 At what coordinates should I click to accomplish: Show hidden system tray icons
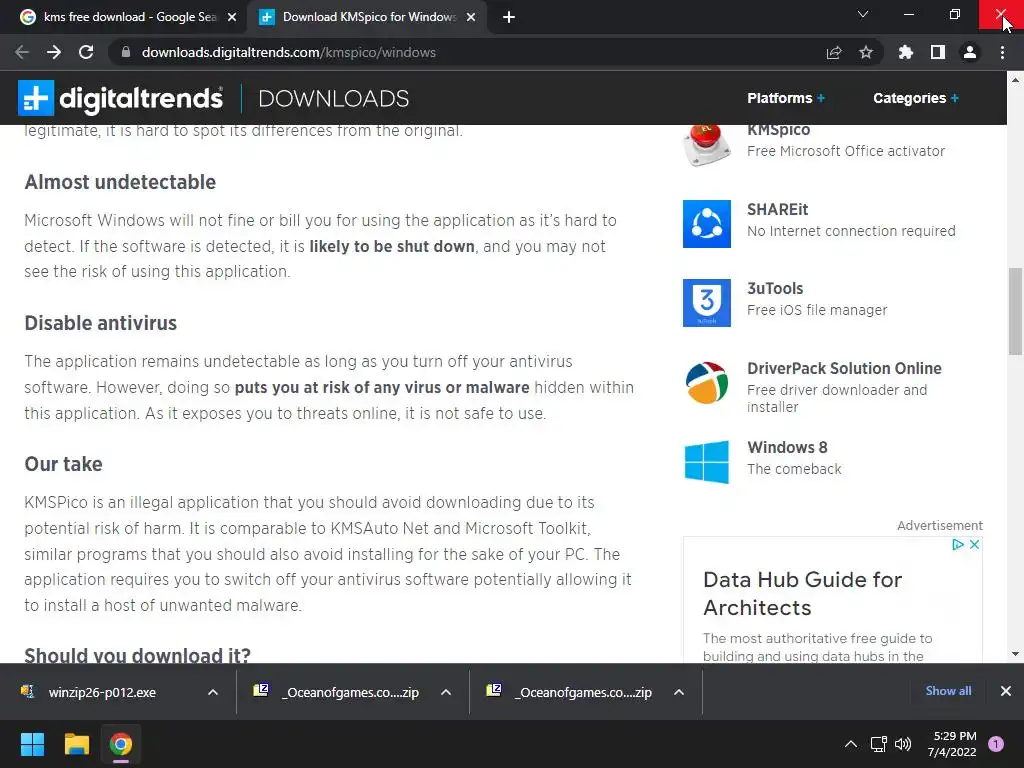851,744
